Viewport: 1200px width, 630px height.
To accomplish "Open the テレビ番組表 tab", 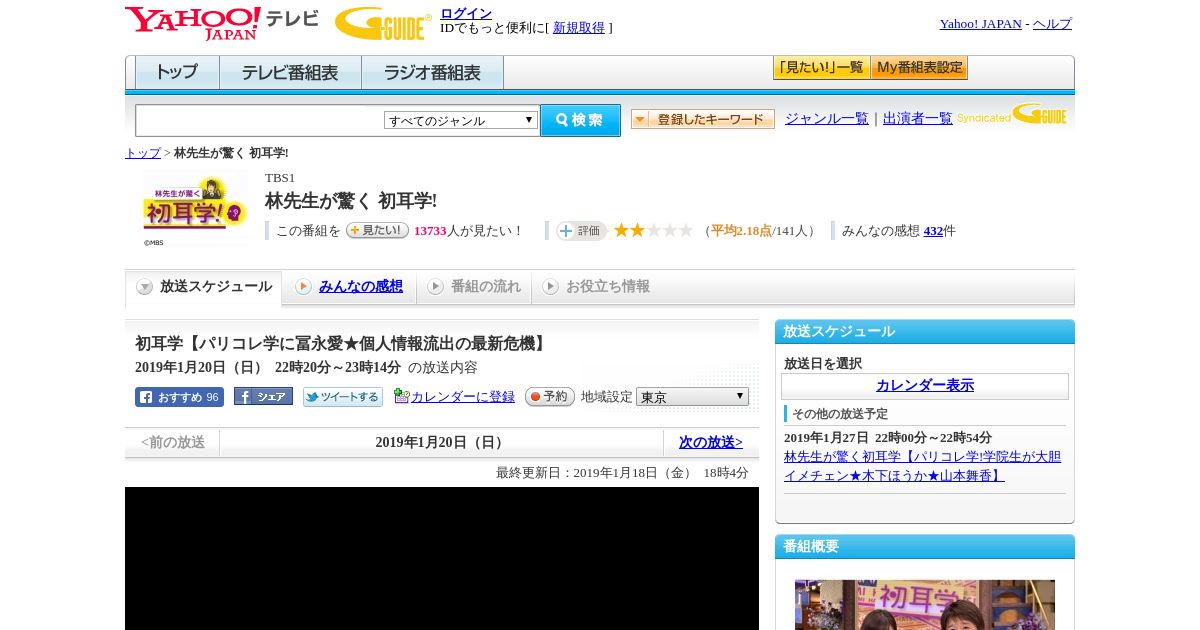I will 290,73.
